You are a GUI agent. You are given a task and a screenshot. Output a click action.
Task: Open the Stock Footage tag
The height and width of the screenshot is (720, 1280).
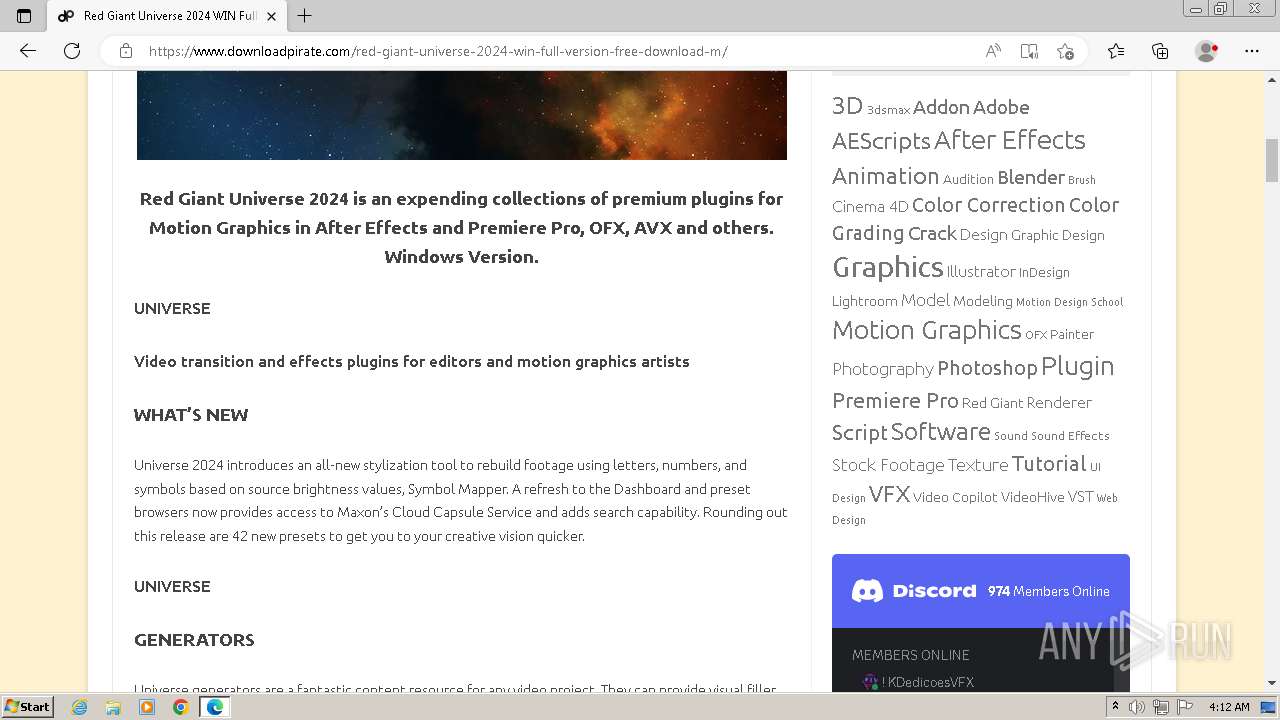(x=888, y=465)
